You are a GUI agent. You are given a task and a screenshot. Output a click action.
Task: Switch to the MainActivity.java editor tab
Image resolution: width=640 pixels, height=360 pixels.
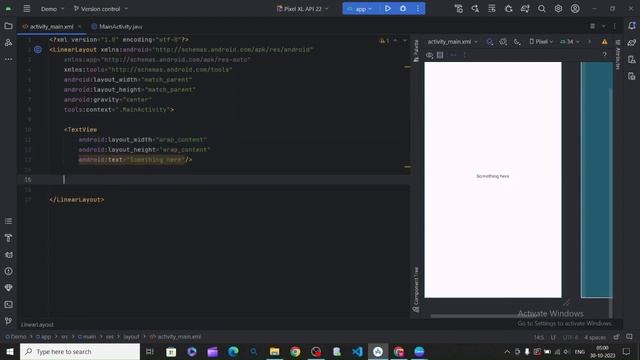pos(117,27)
